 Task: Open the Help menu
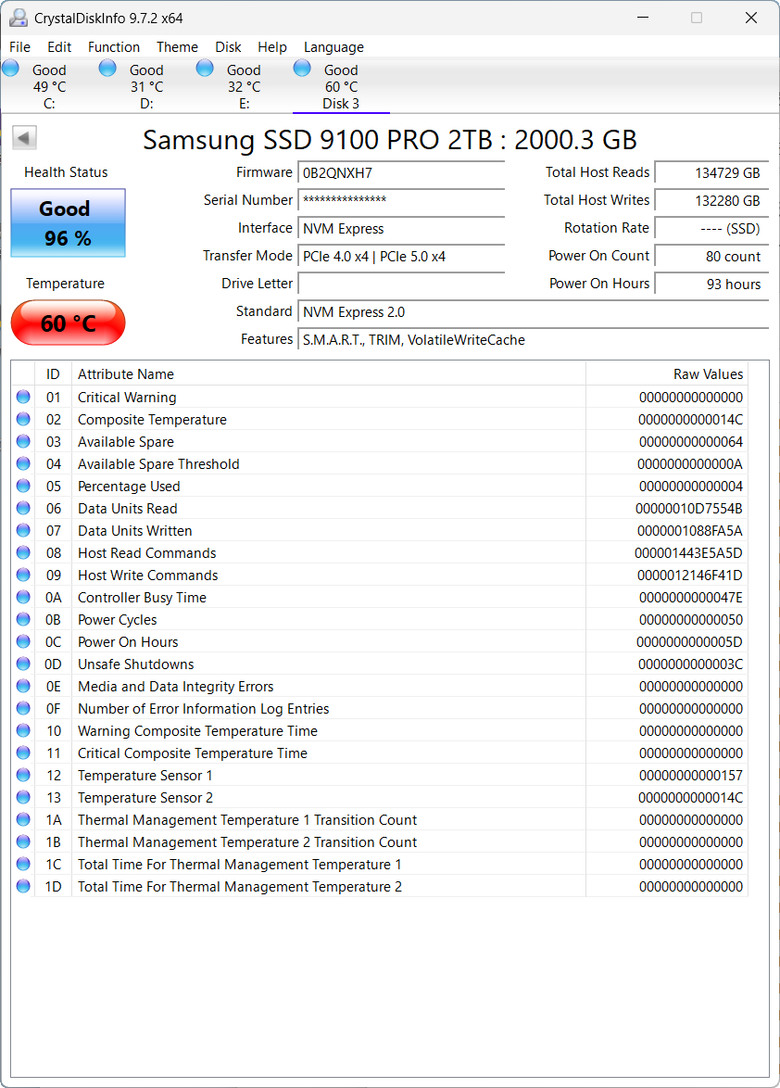(x=272, y=47)
